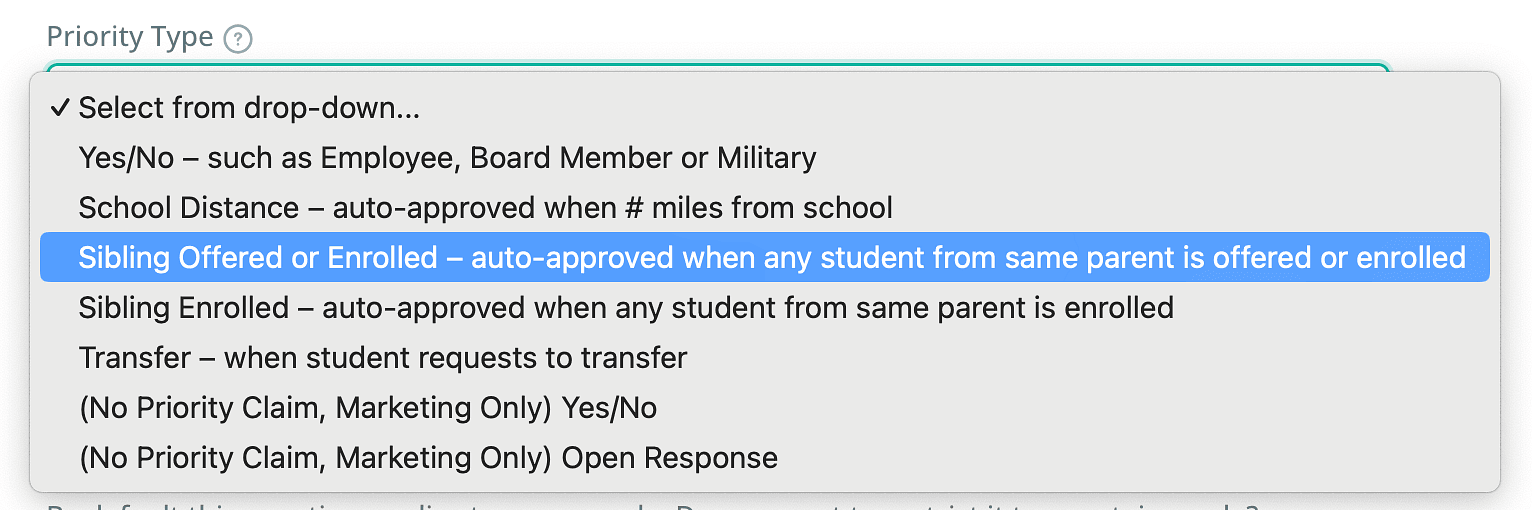This screenshot has width=1532, height=510.
Task: Choose Sibling Enrolled auto-approved option
Action: click(x=626, y=307)
